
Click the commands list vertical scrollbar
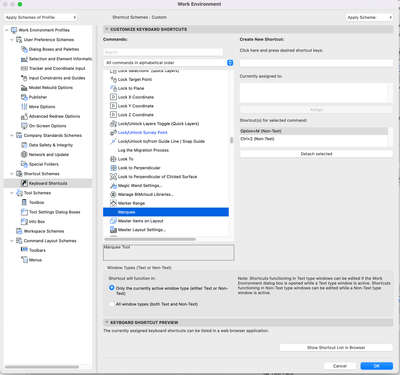[x=231, y=140]
